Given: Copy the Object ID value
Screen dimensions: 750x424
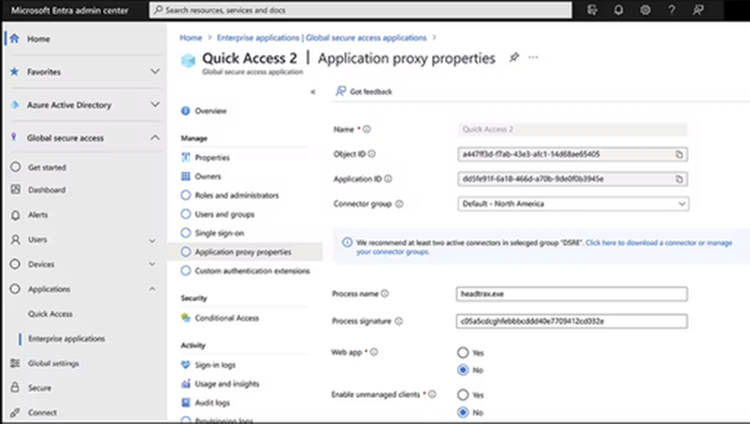Looking at the screenshot, I should click(679, 154).
